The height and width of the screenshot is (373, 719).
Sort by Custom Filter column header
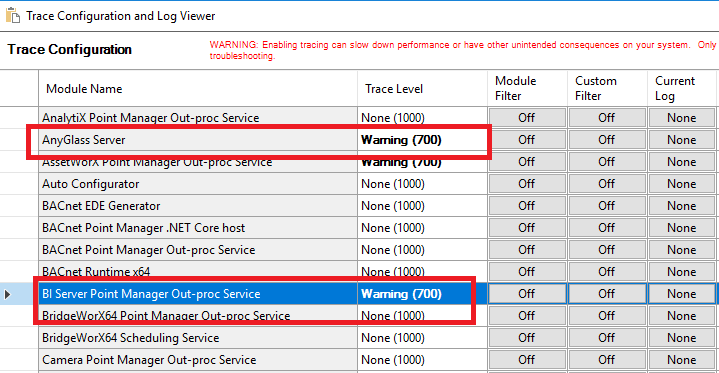coord(607,89)
